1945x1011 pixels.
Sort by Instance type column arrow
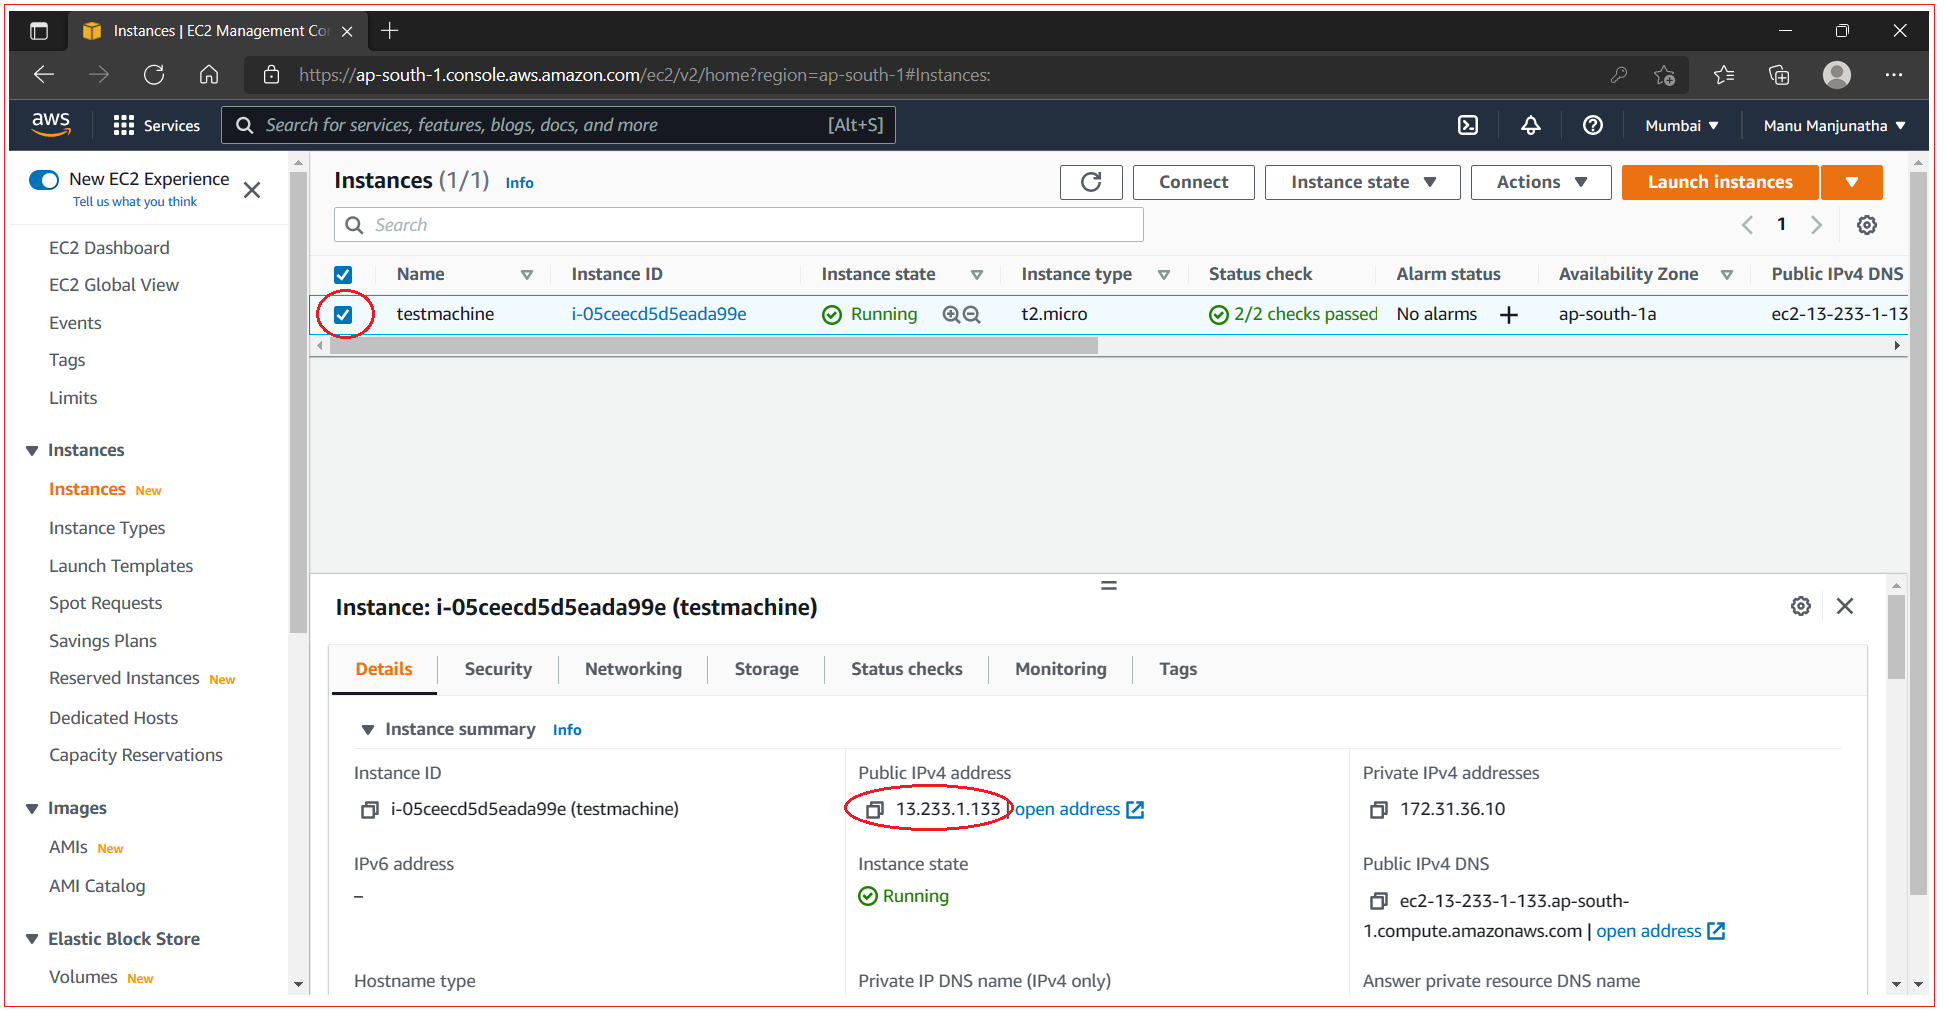point(1164,275)
